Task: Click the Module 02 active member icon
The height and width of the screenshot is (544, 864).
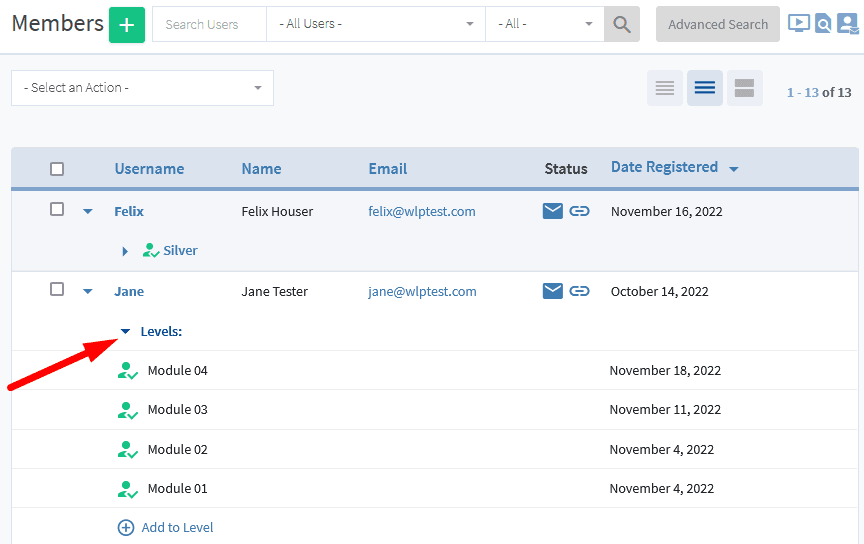Action: pos(127,449)
